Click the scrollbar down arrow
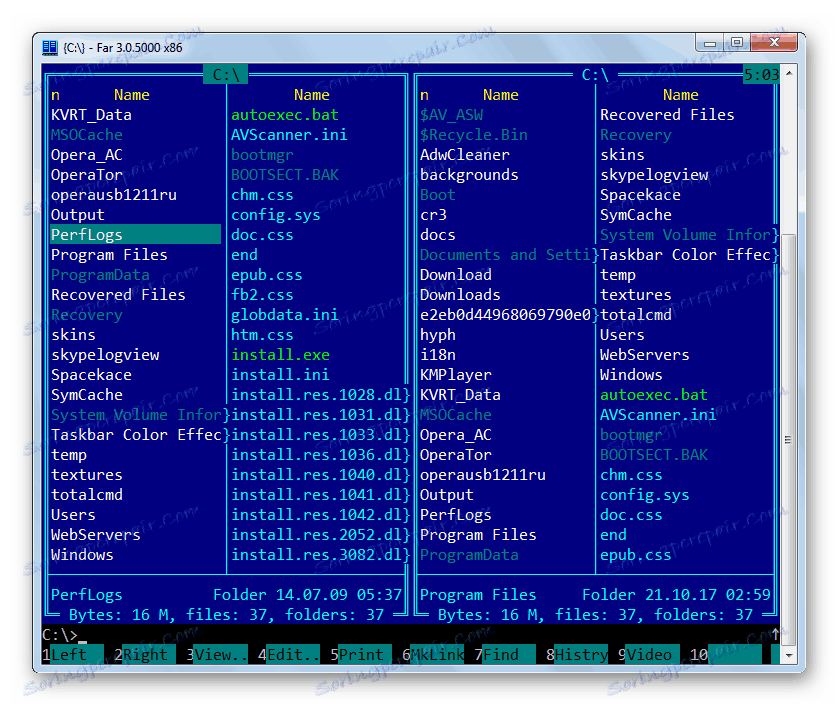This screenshot has width=839, height=706. click(788, 655)
